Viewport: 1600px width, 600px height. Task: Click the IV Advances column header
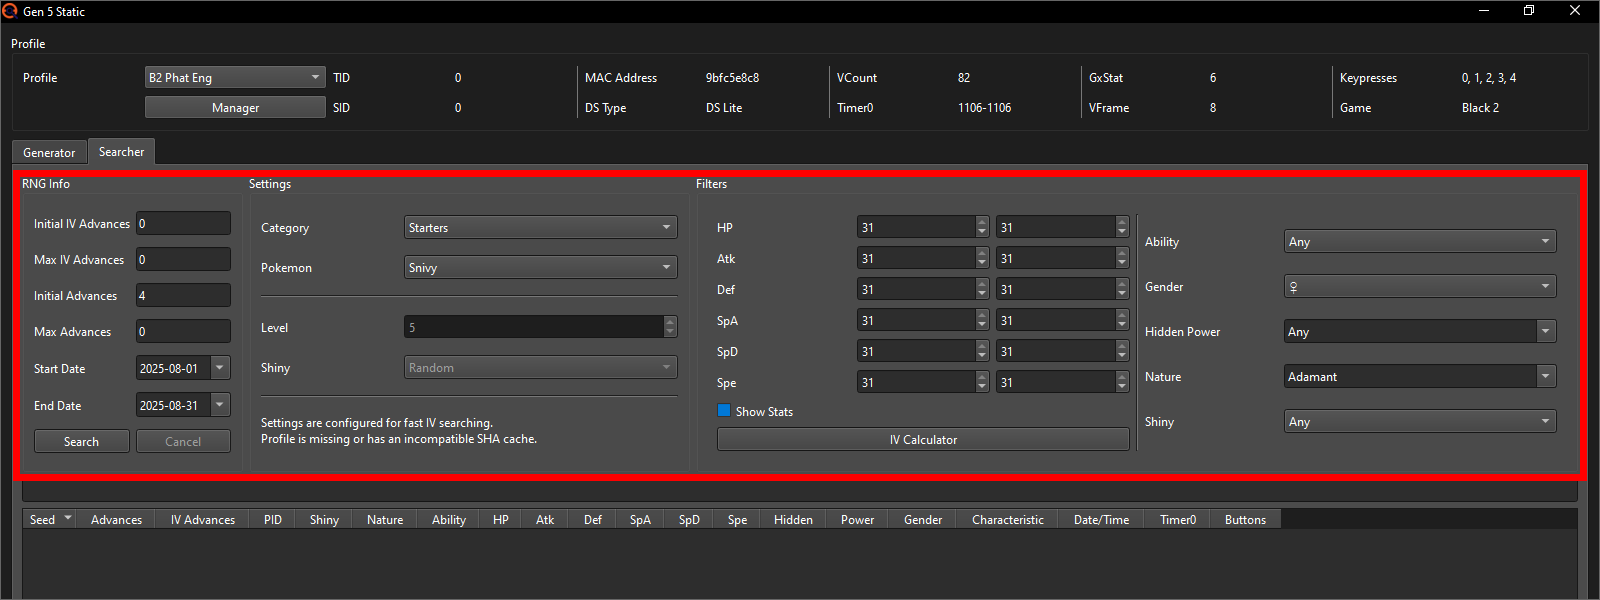pyautogui.click(x=202, y=519)
